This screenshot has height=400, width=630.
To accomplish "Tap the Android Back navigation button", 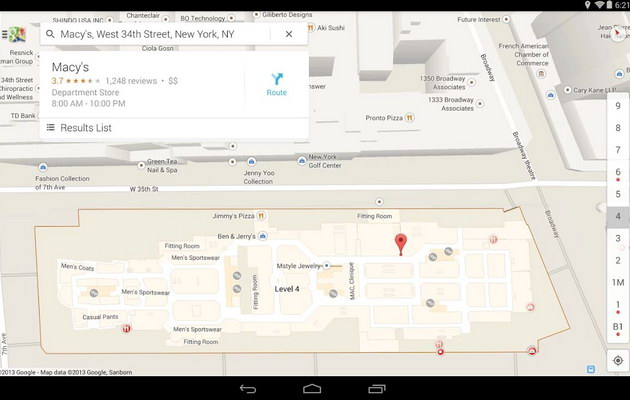I will (248, 389).
